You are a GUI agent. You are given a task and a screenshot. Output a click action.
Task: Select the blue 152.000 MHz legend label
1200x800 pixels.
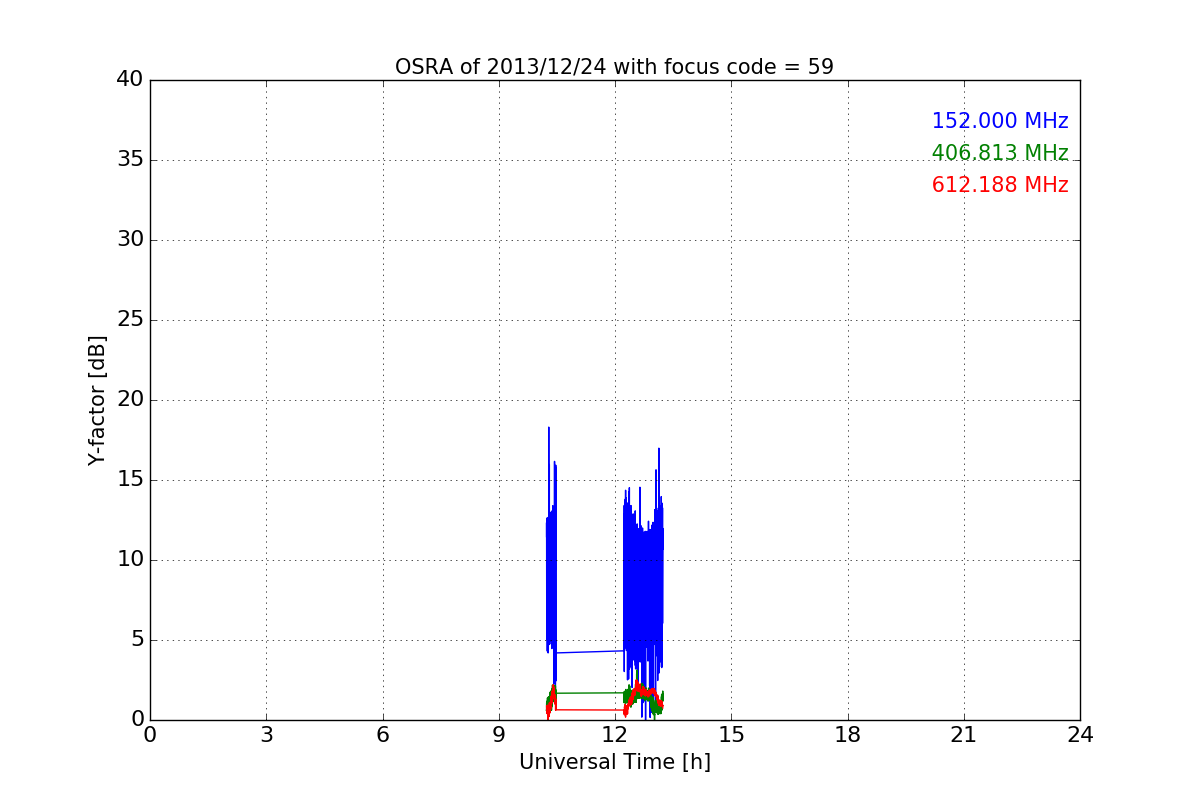click(1000, 121)
